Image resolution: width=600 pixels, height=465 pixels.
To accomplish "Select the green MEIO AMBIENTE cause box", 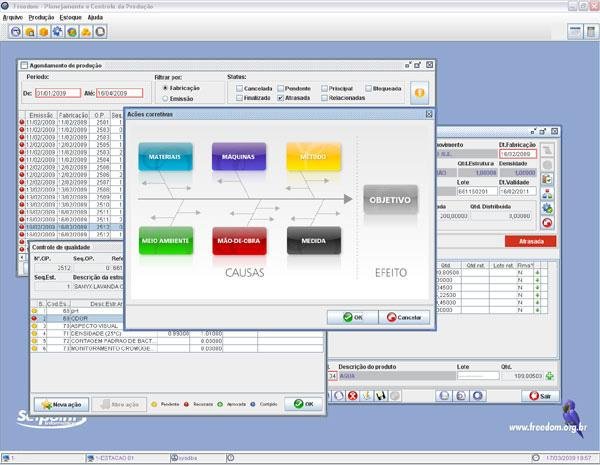I will [166, 241].
